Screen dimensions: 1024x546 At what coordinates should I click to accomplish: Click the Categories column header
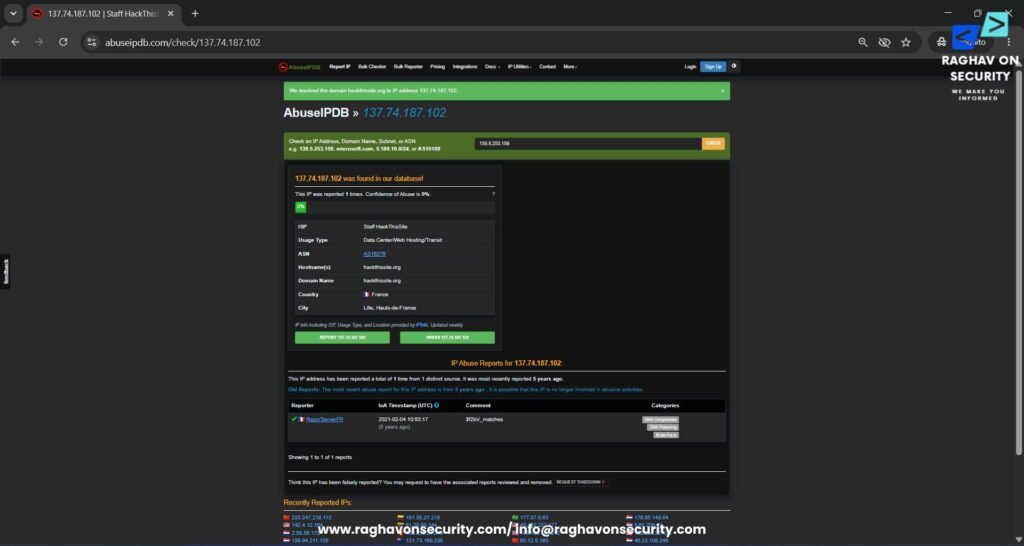point(665,406)
